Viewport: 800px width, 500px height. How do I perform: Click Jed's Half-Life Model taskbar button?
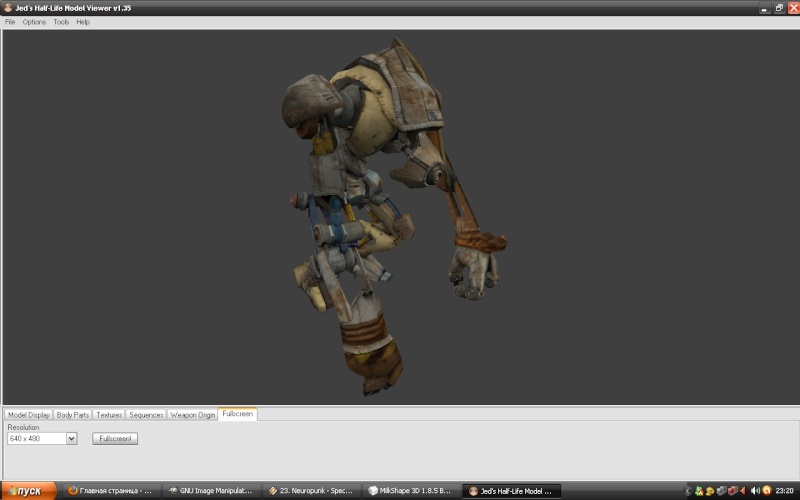[511, 491]
